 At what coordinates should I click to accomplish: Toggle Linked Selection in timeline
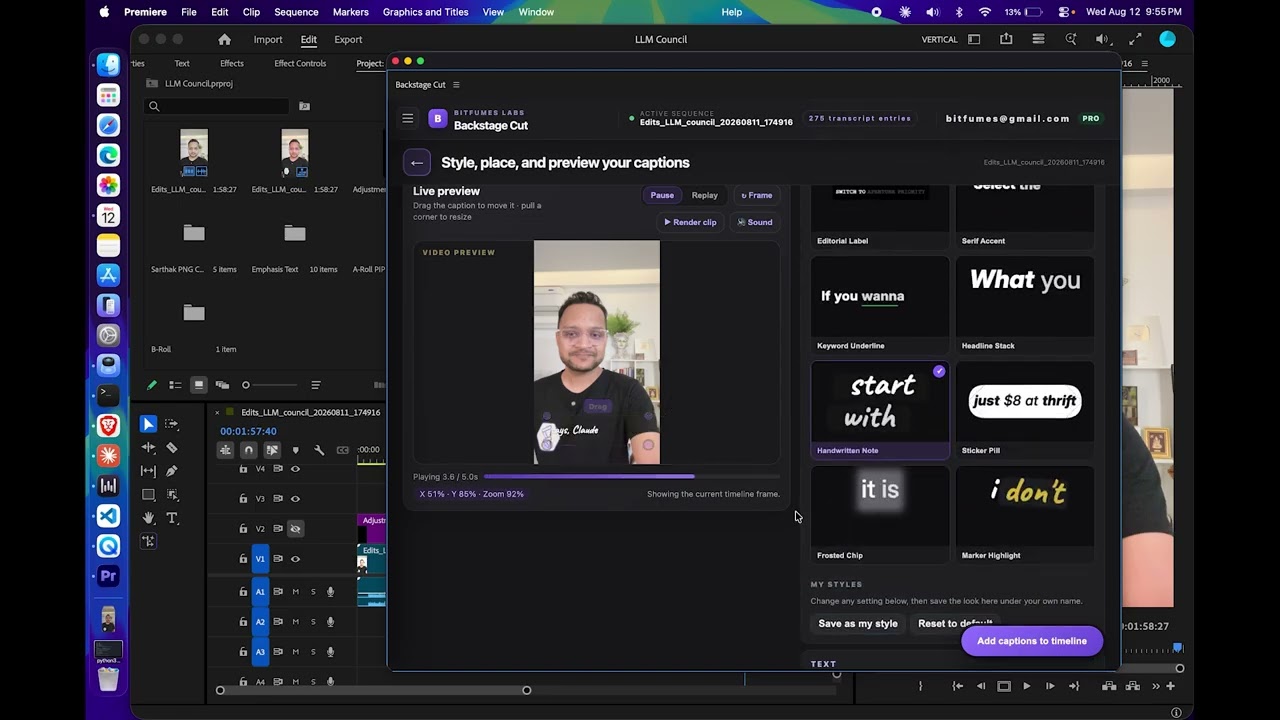coord(272,450)
